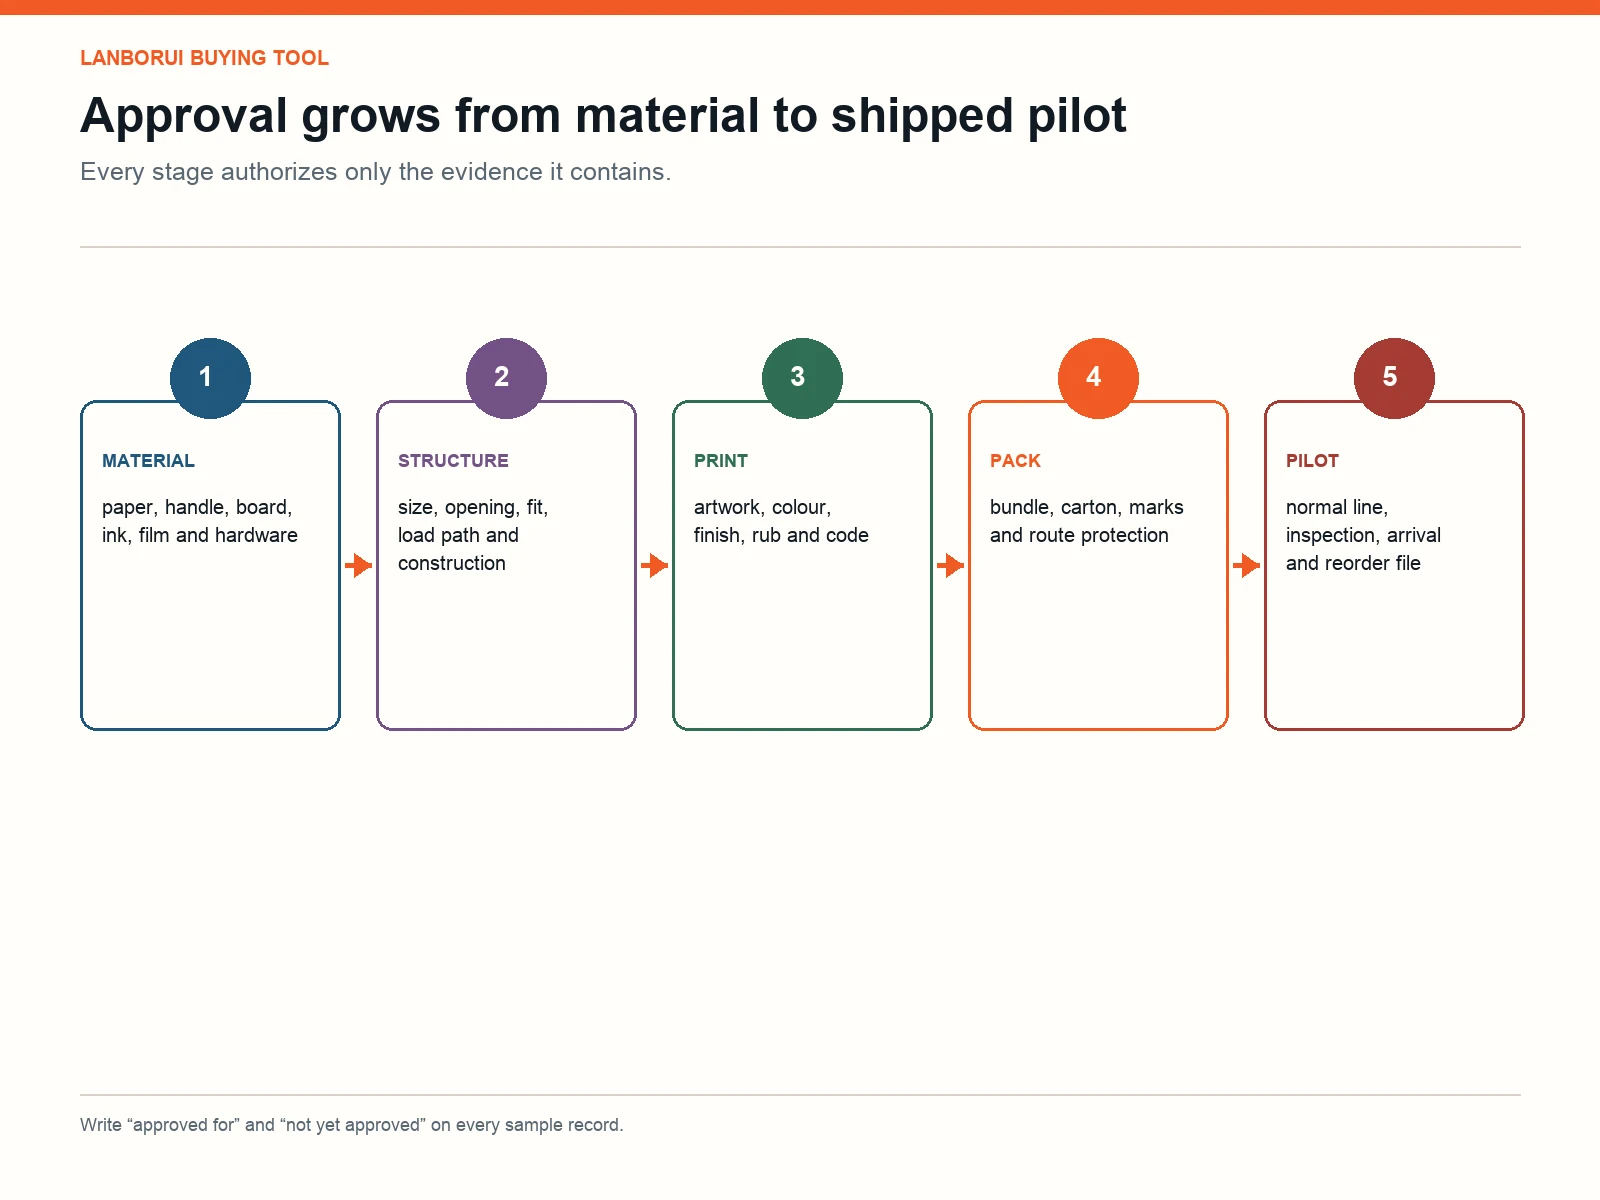Viewport: 1600px width, 1200px height.
Task: Select the PRINT stage heading
Action: click(721, 461)
